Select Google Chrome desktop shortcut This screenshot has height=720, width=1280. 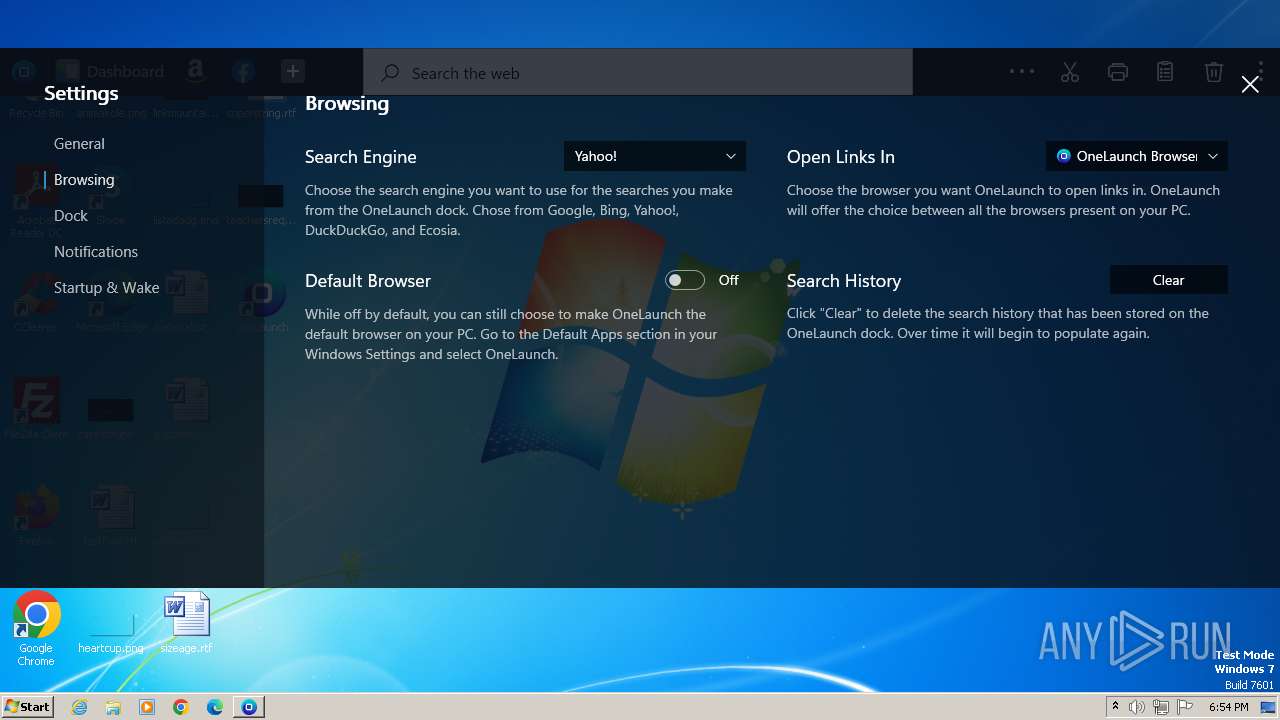(36, 628)
